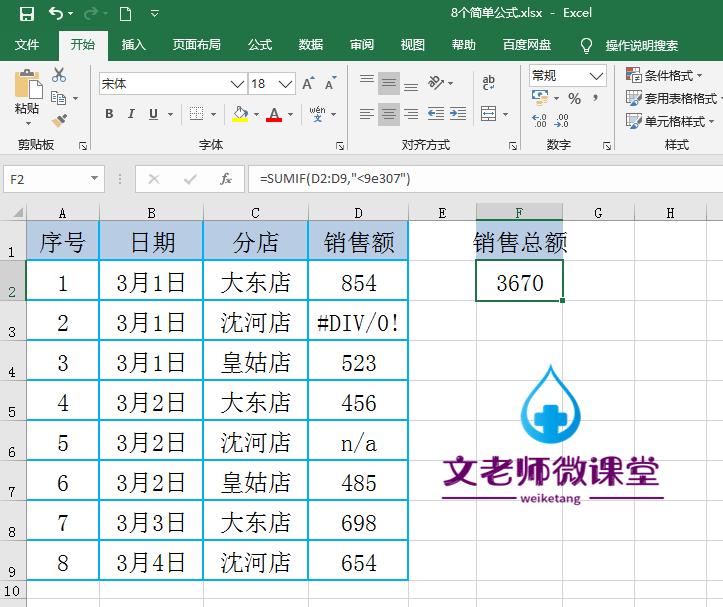Click the wén phonetic guide icon
This screenshot has width=723, height=607.
(x=317, y=113)
